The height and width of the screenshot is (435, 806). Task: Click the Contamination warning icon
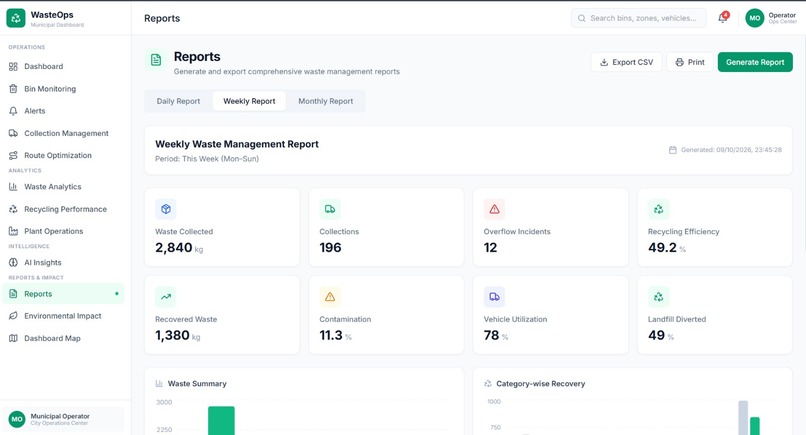330,297
